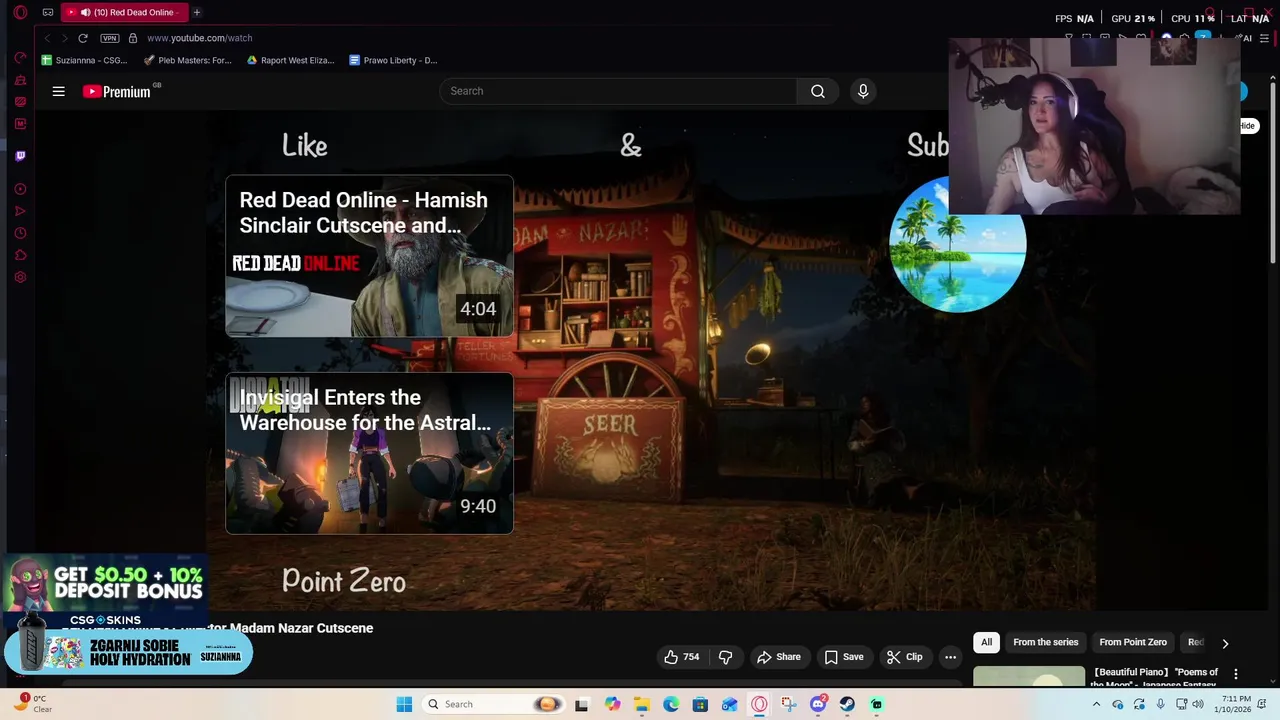Select the All filter chip
The width and height of the screenshot is (1280, 720).
986,642
